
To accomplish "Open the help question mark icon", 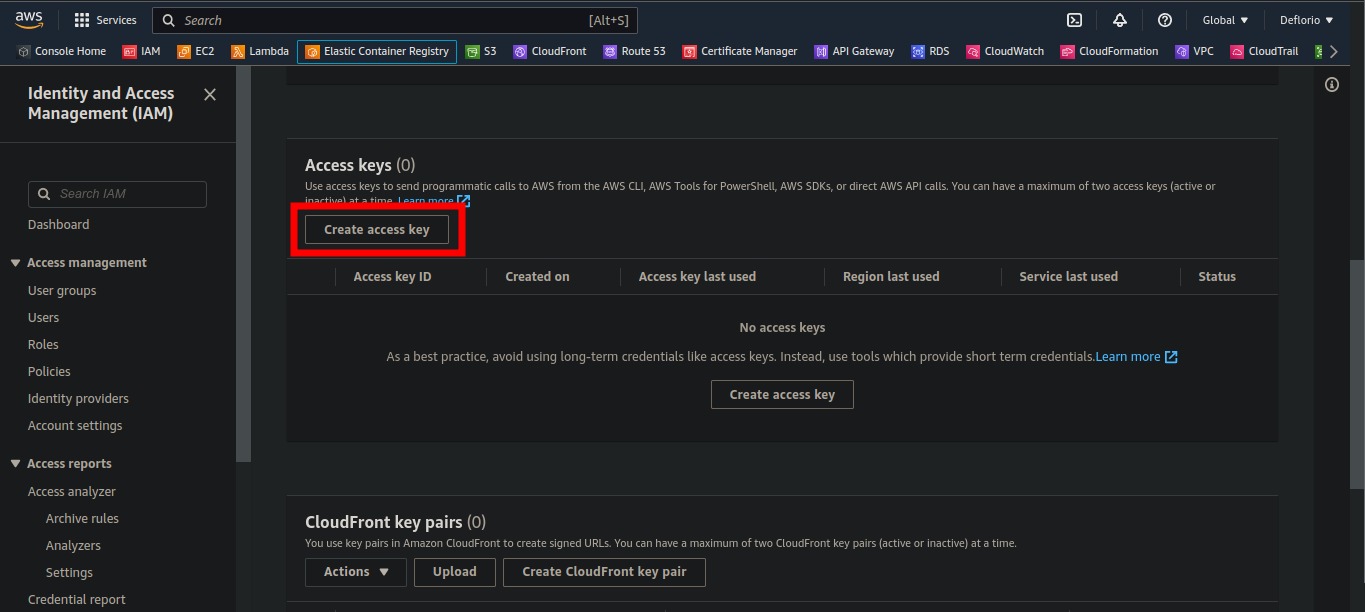I will pos(1164,20).
